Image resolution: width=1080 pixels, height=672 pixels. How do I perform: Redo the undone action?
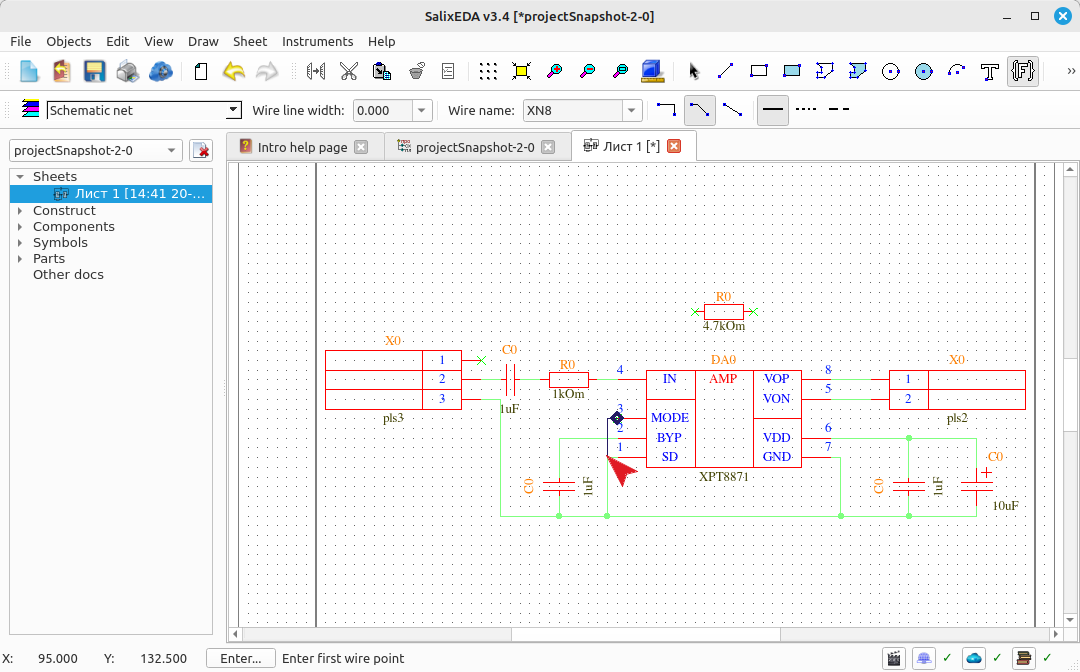(x=267, y=71)
